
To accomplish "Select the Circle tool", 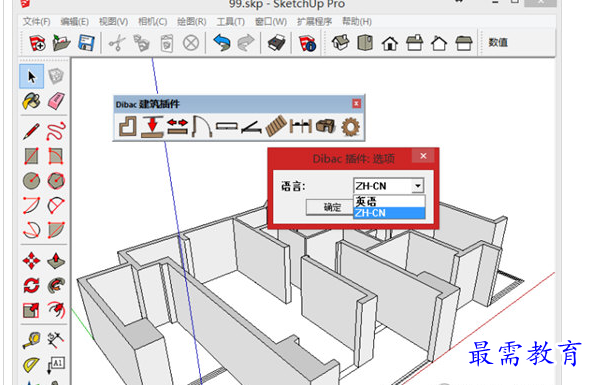I will click(x=32, y=181).
